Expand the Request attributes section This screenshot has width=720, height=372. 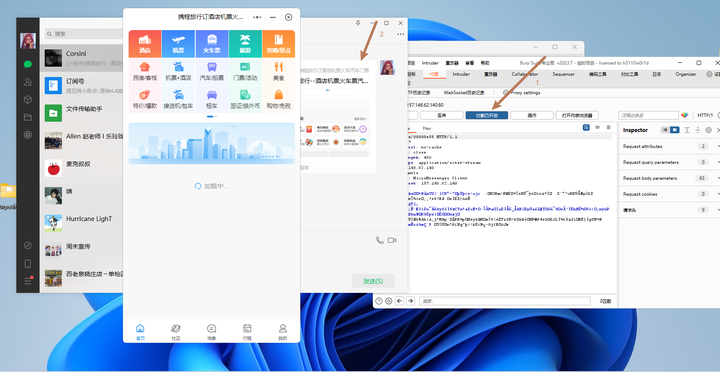[669, 146]
